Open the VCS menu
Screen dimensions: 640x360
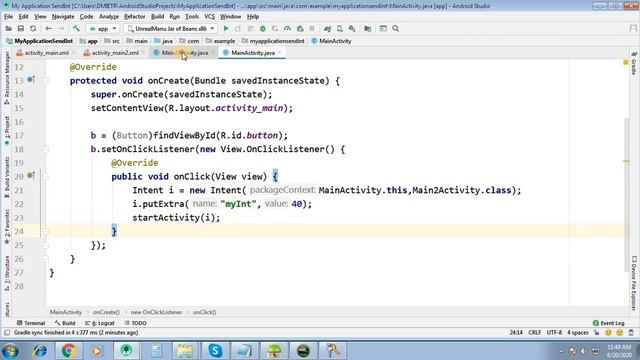click(x=209, y=17)
